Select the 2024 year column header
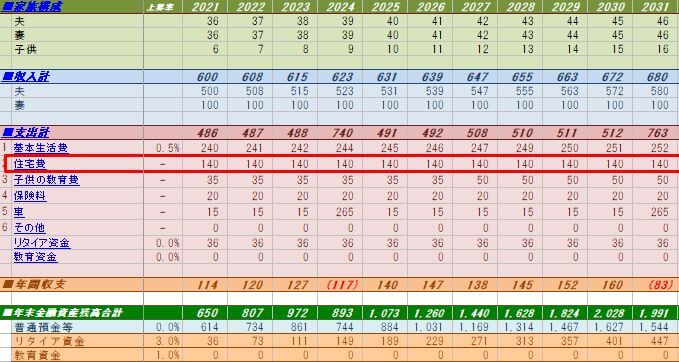679x362 pixels. (x=340, y=6)
